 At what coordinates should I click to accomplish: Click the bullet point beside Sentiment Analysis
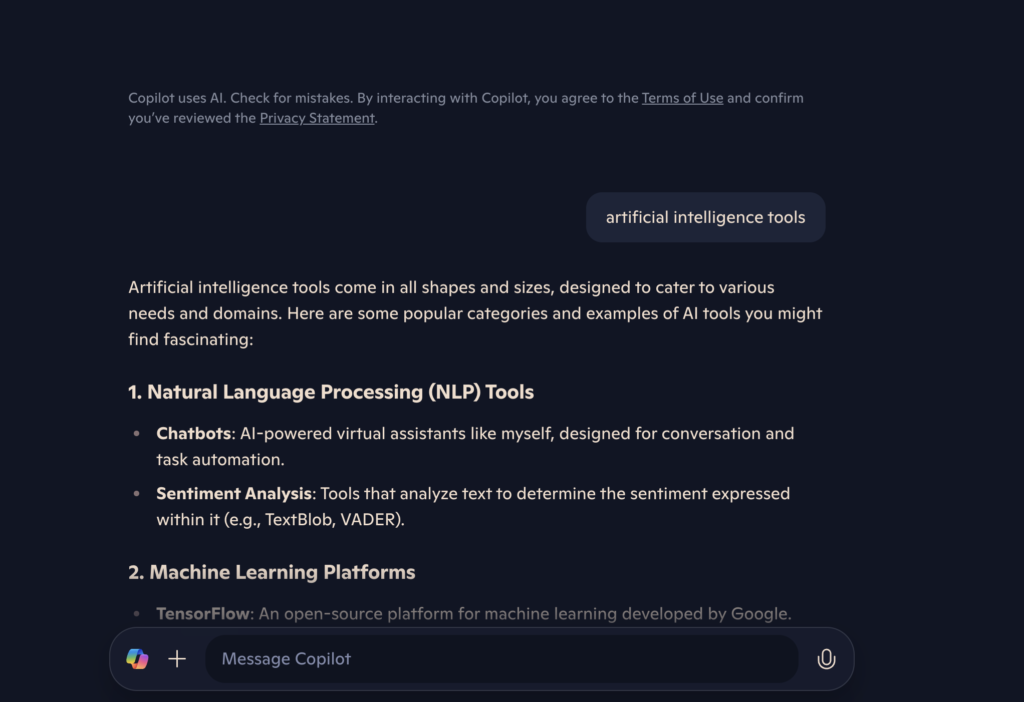pyautogui.click(x=137, y=494)
